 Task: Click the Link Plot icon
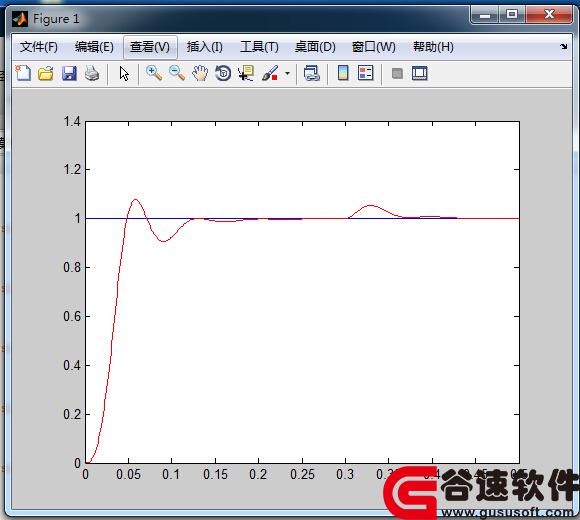311,73
